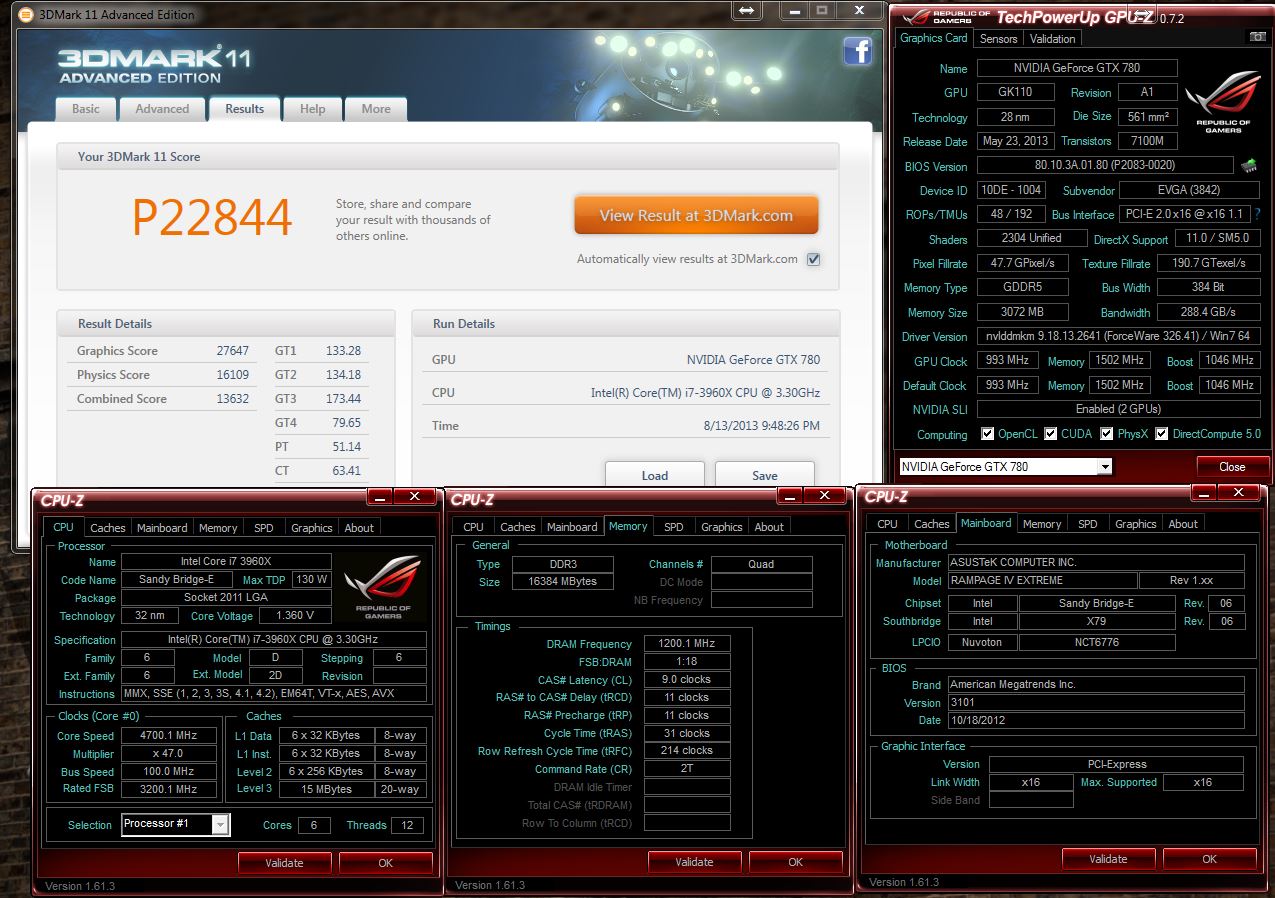Click the Facebook icon in 3DMark 11

(x=857, y=51)
